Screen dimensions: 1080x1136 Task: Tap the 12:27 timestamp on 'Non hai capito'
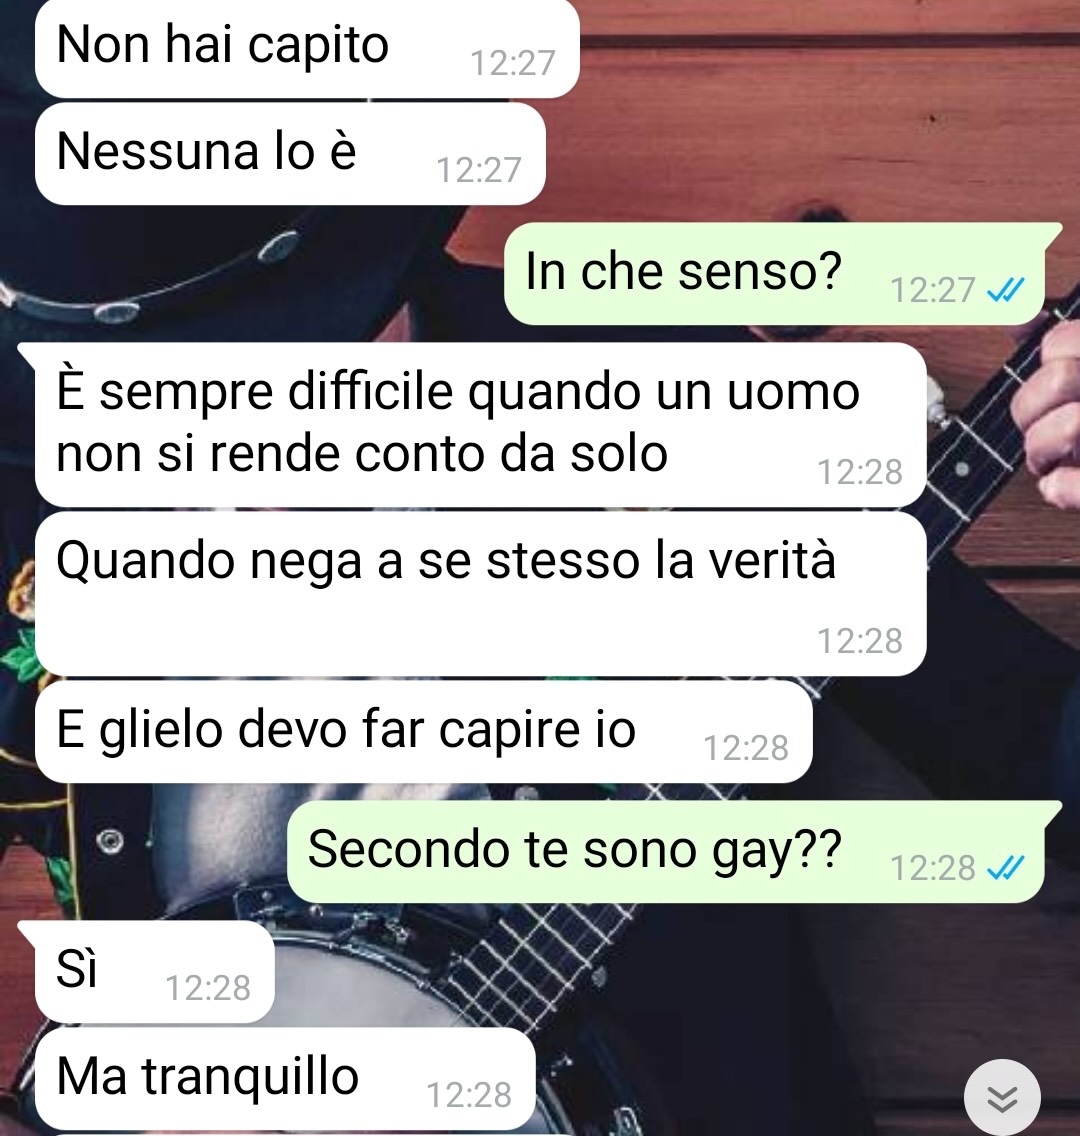pyautogui.click(x=513, y=63)
